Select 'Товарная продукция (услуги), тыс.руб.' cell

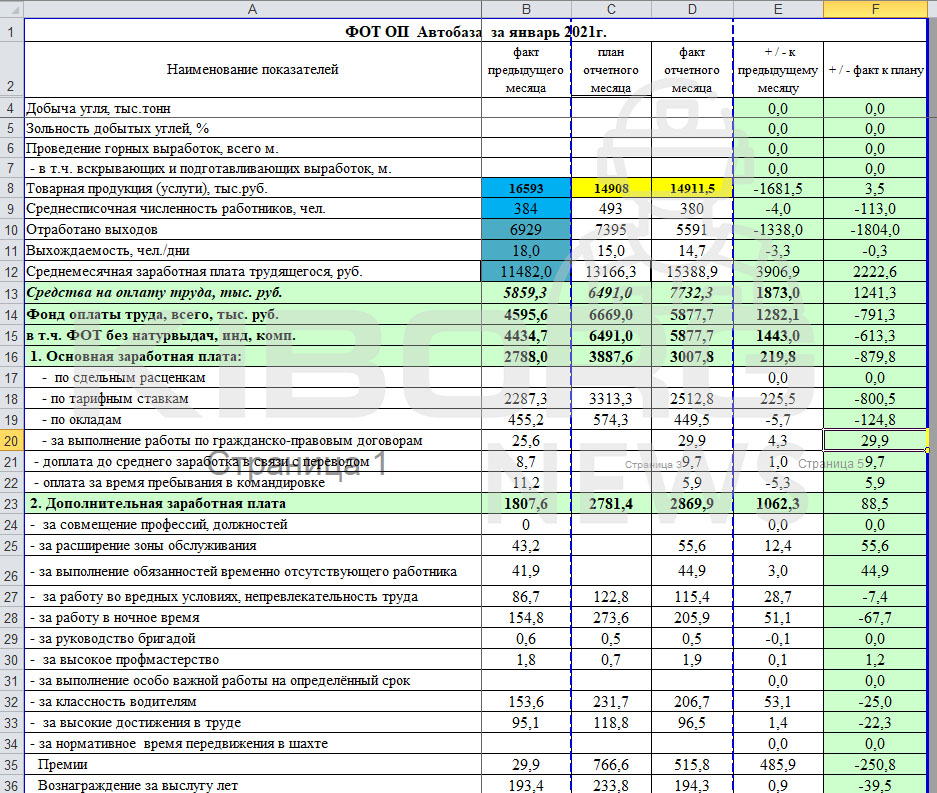(x=253, y=188)
